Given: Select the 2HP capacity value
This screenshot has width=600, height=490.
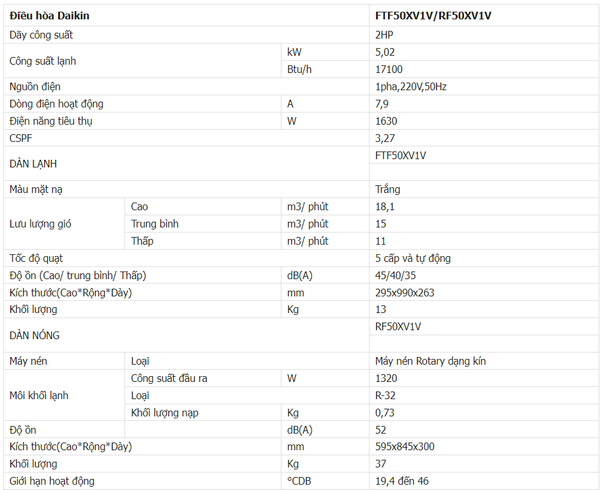Looking at the screenshot, I should (x=384, y=34).
